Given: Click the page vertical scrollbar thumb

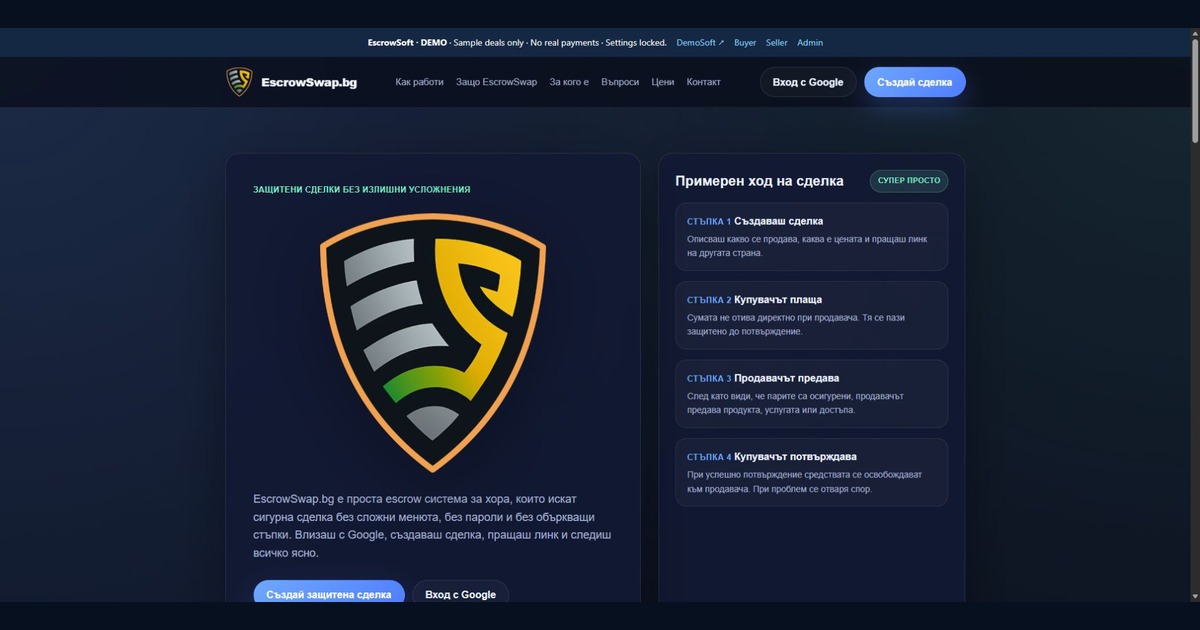Looking at the screenshot, I should click(1194, 90).
